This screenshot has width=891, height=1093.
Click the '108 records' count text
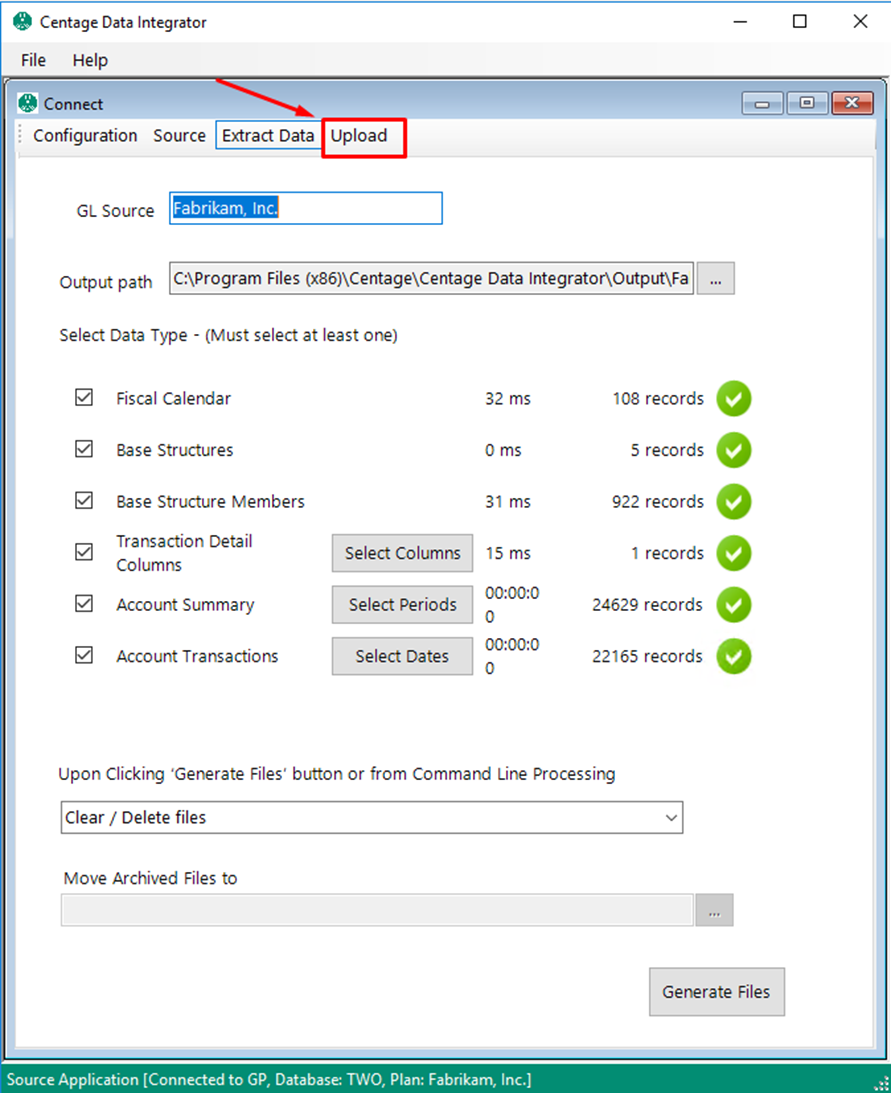(x=658, y=399)
